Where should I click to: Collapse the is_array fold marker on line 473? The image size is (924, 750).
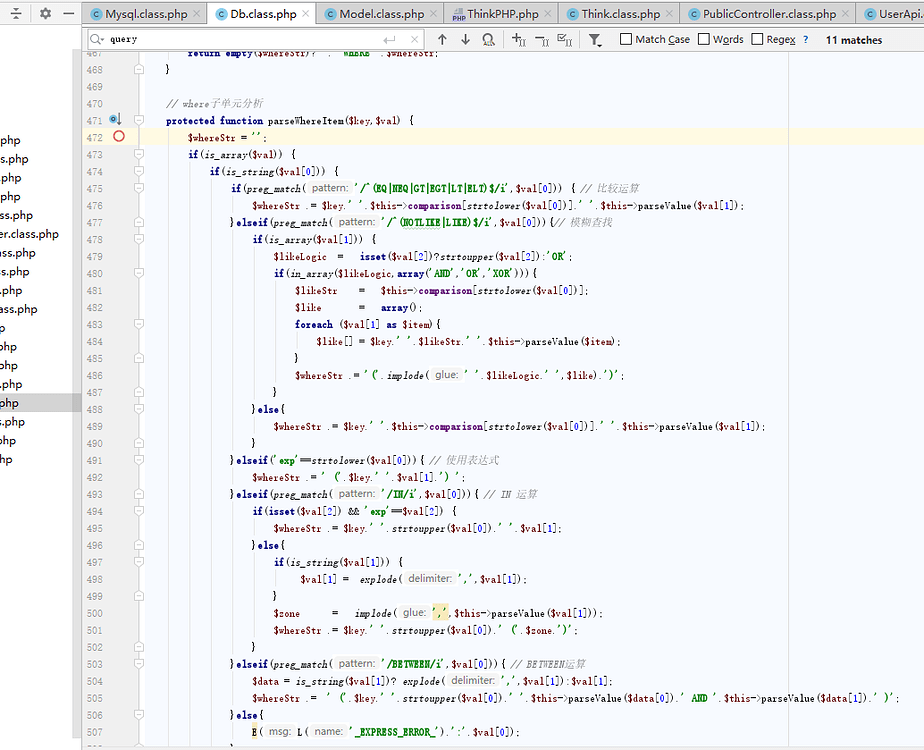139,154
